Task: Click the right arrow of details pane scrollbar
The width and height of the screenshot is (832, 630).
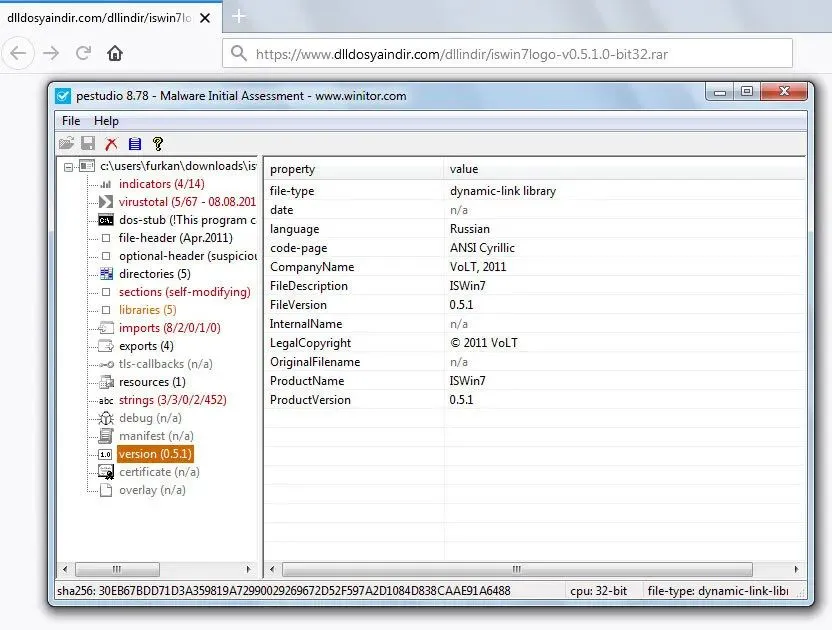Action: click(x=797, y=570)
